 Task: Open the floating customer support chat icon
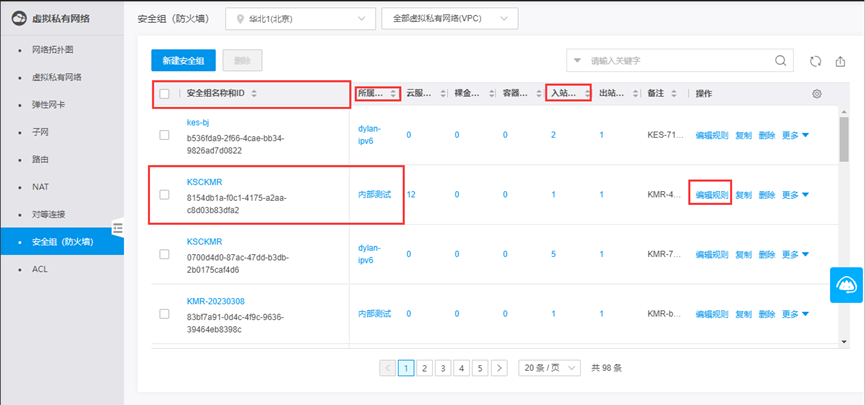846,285
